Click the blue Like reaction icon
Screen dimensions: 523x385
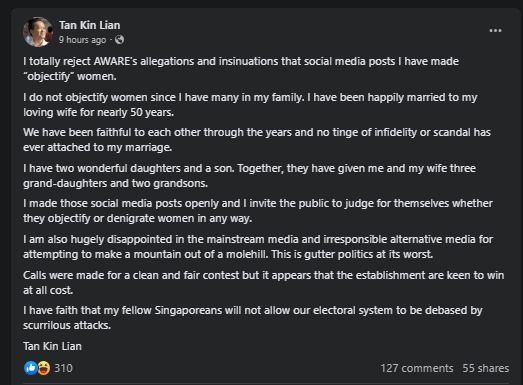coord(31,368)
